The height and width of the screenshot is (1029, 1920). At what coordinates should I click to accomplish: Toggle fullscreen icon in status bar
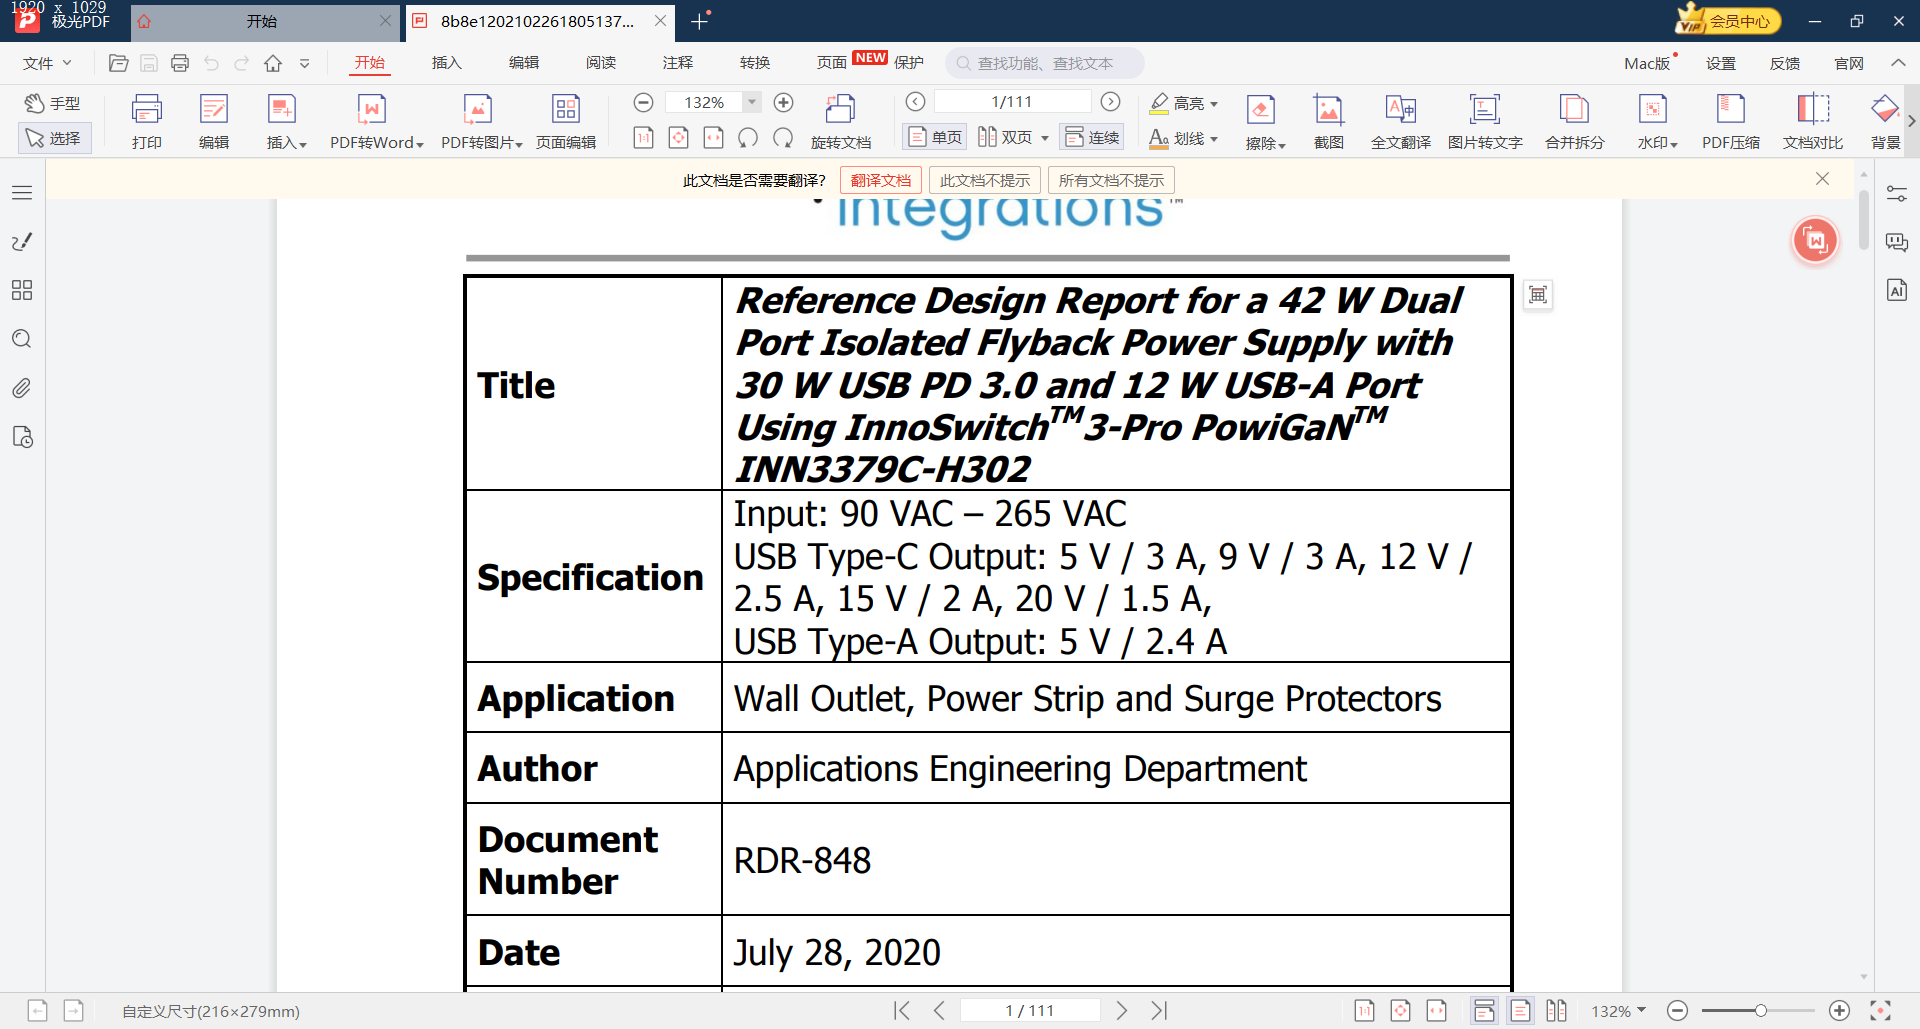[1880, 1011]
